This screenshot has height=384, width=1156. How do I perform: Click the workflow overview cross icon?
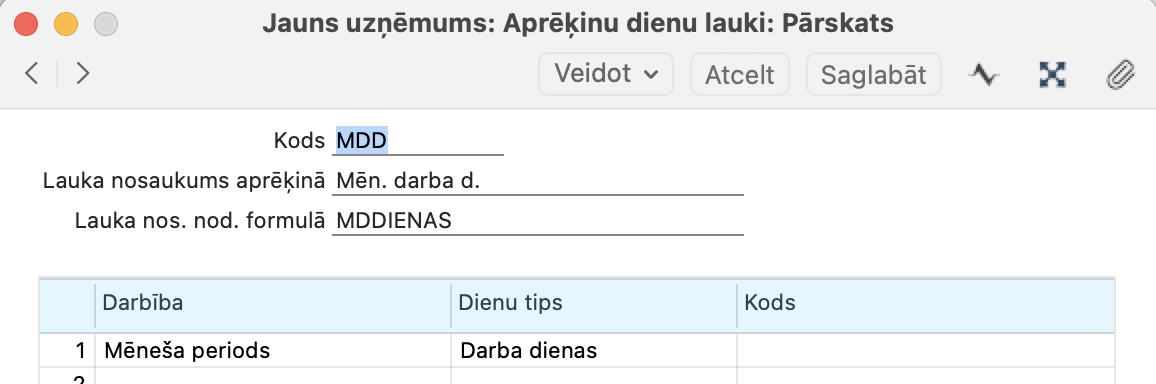click(1052, 74)
